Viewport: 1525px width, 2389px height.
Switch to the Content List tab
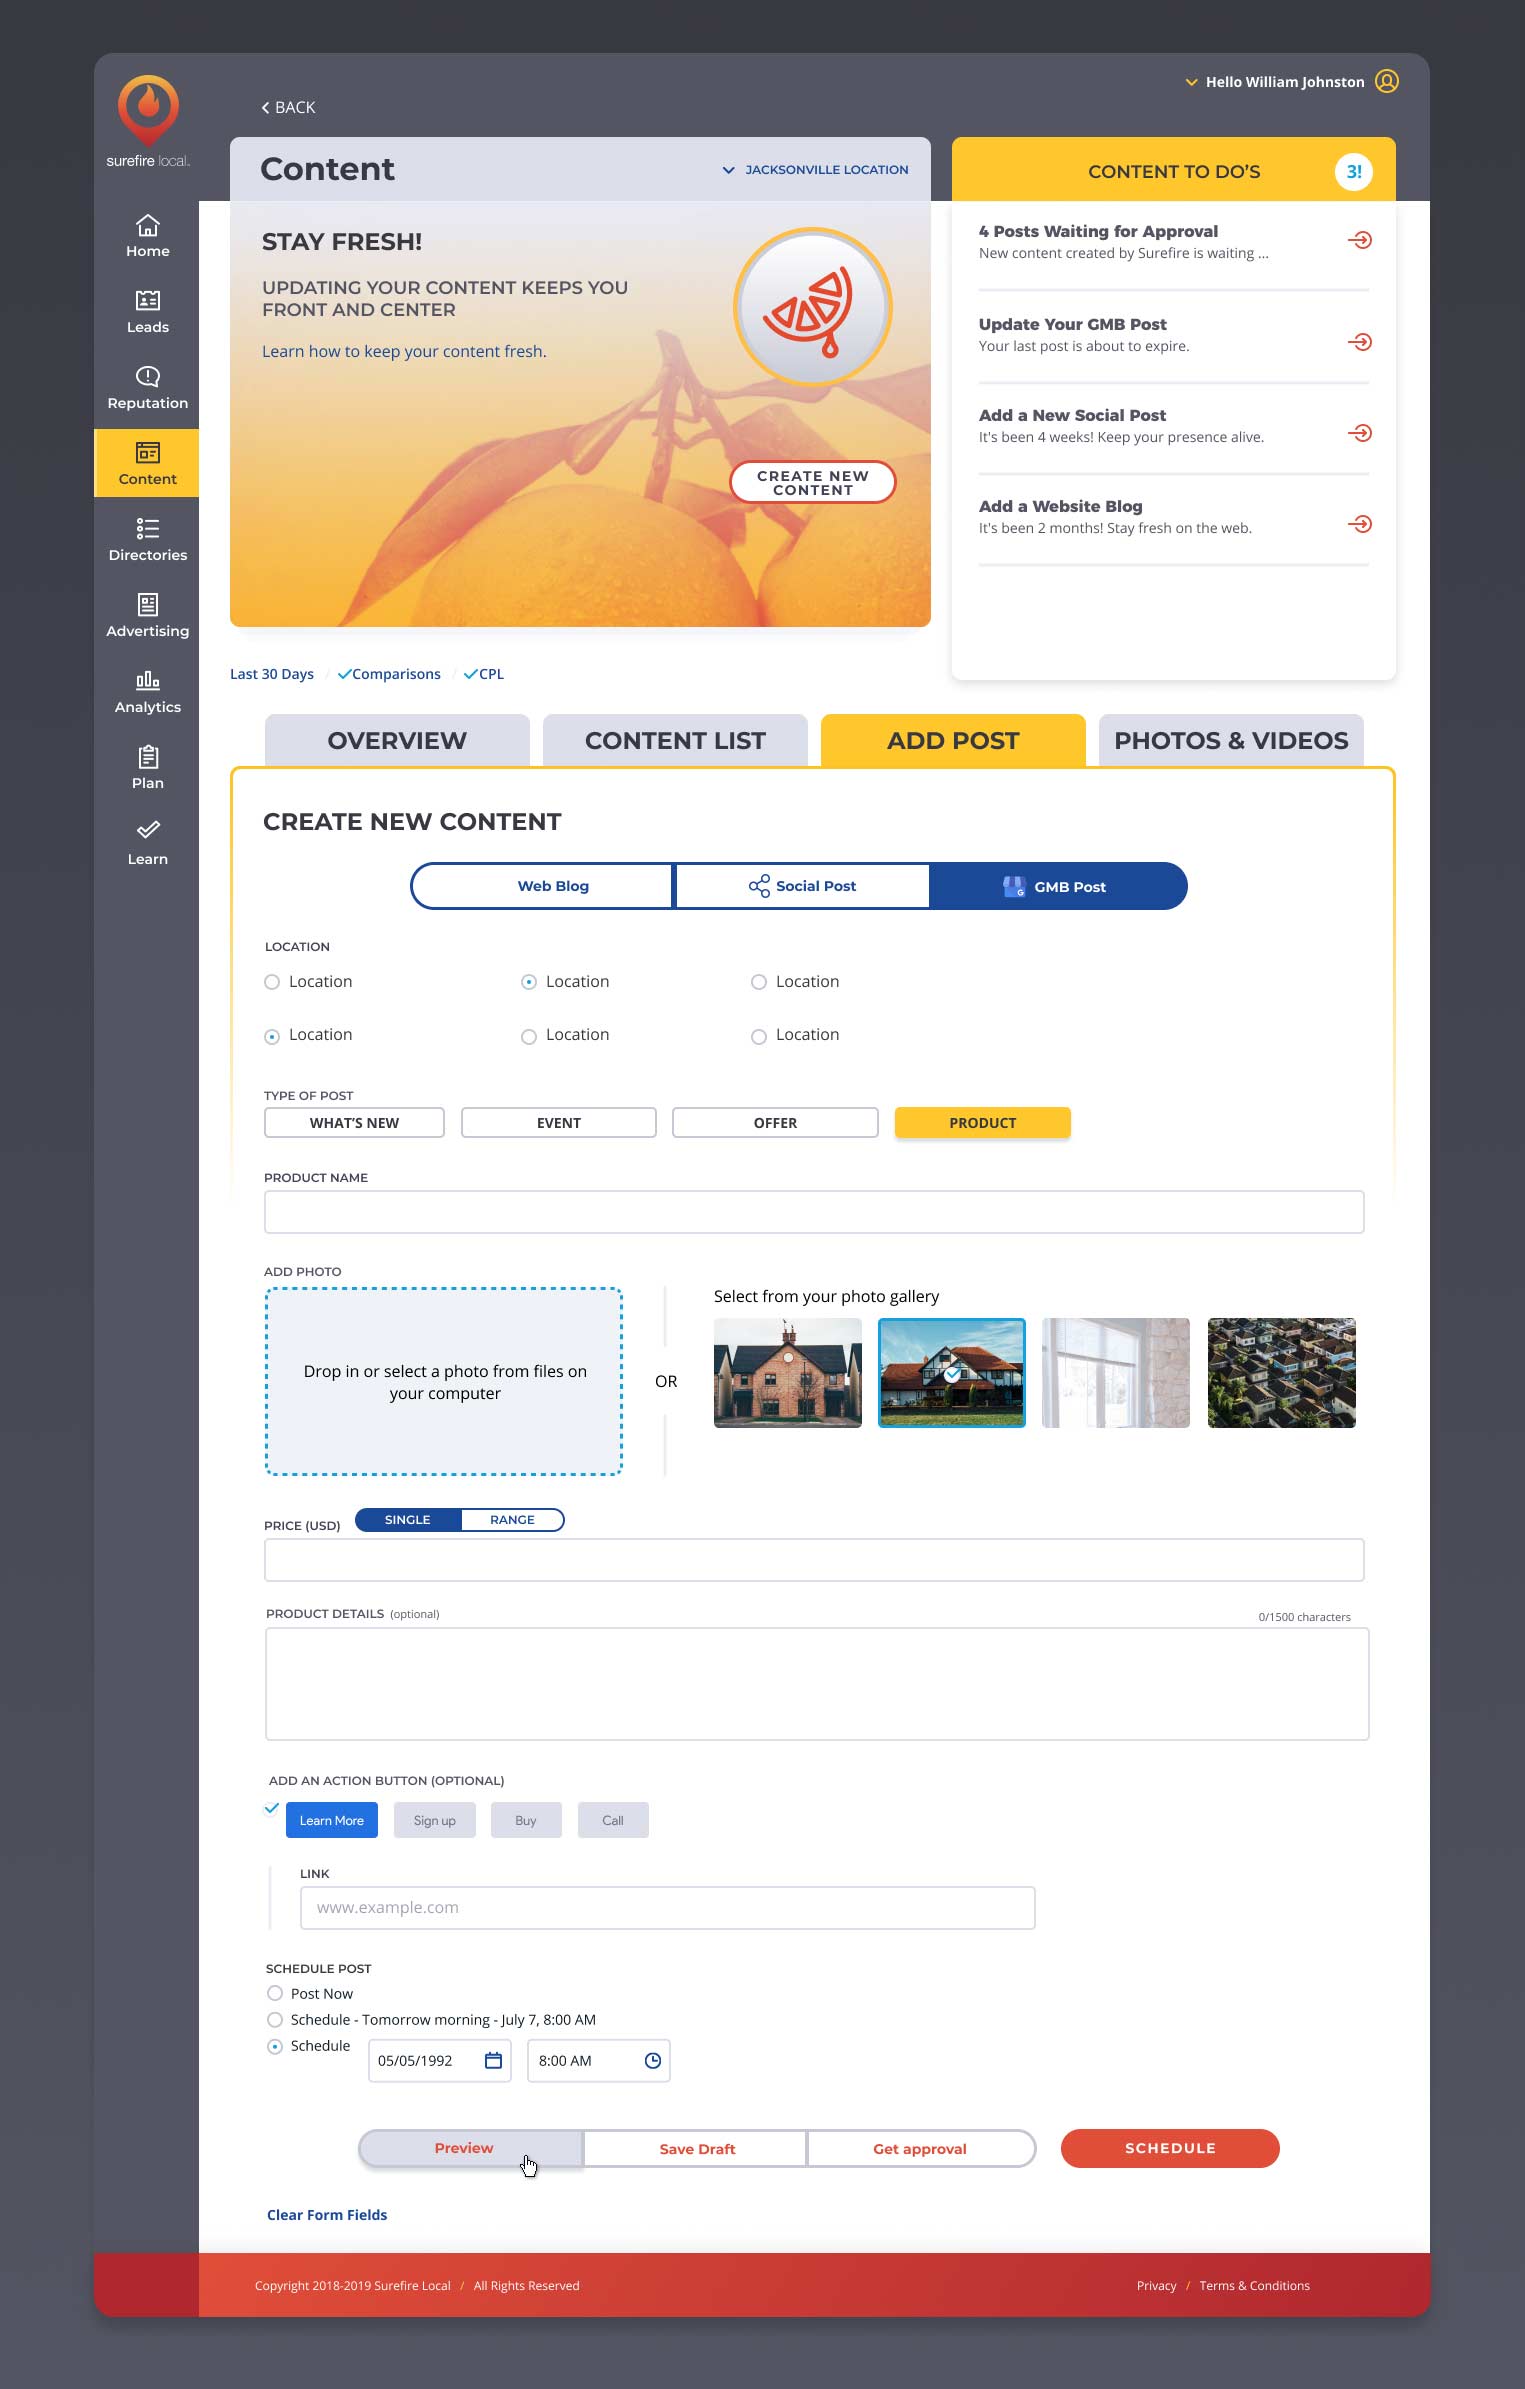click(675, 740)
